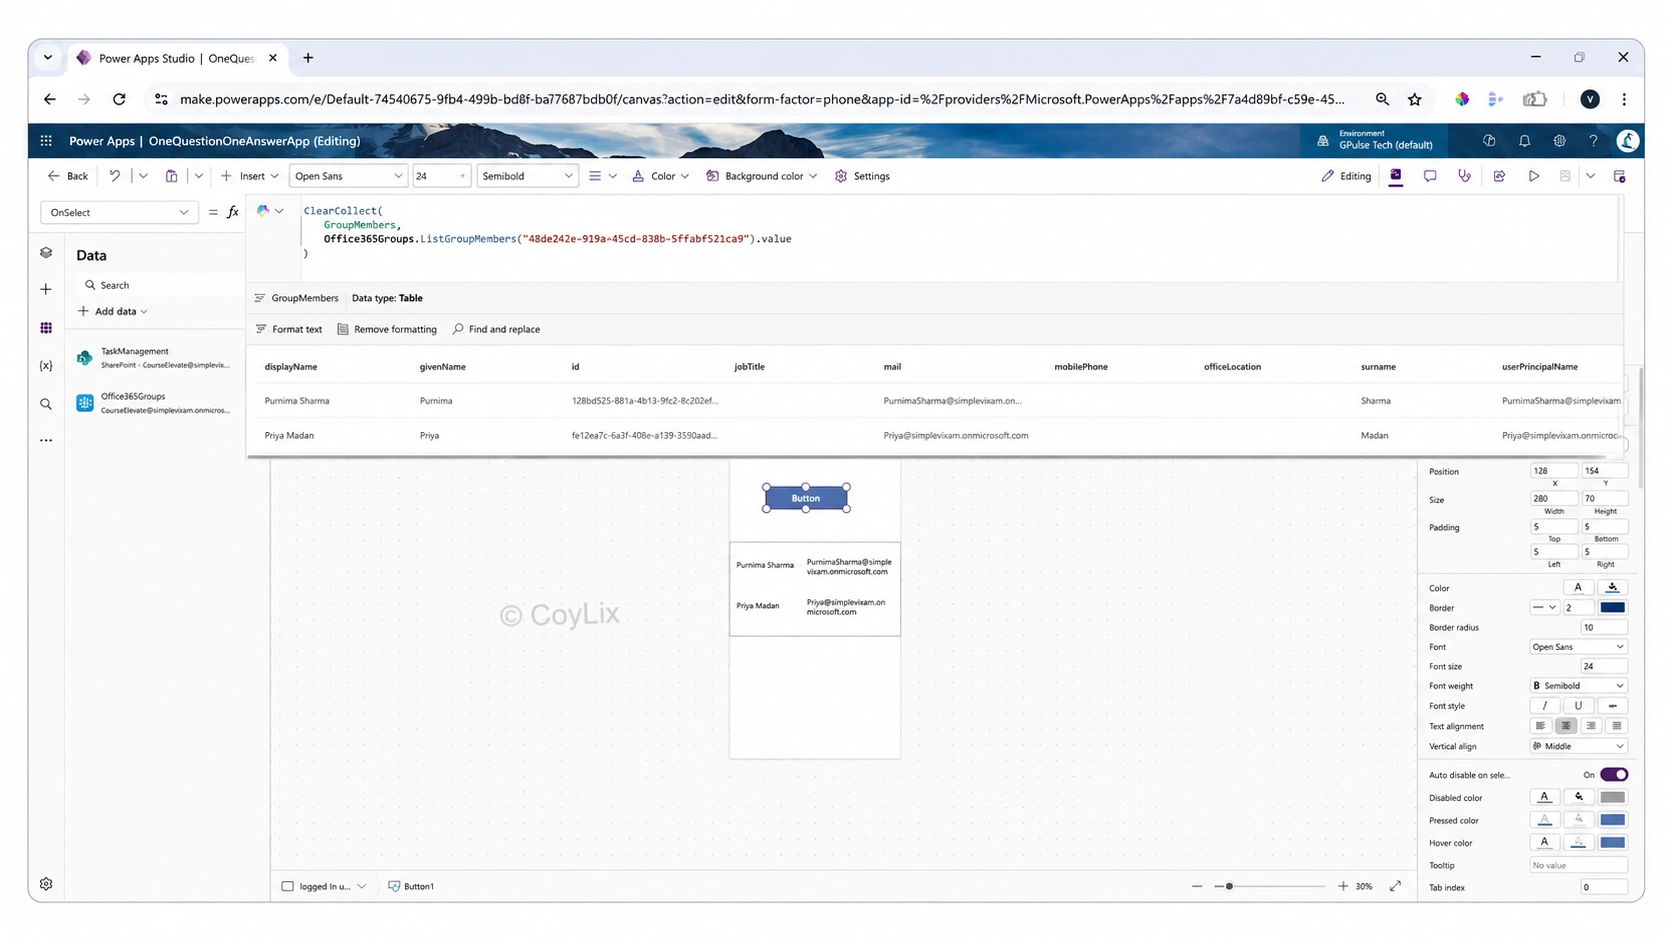1672x941 pixels.
Task: Open the Data pane icon in sidebar
Action: [x=46, y=328]
